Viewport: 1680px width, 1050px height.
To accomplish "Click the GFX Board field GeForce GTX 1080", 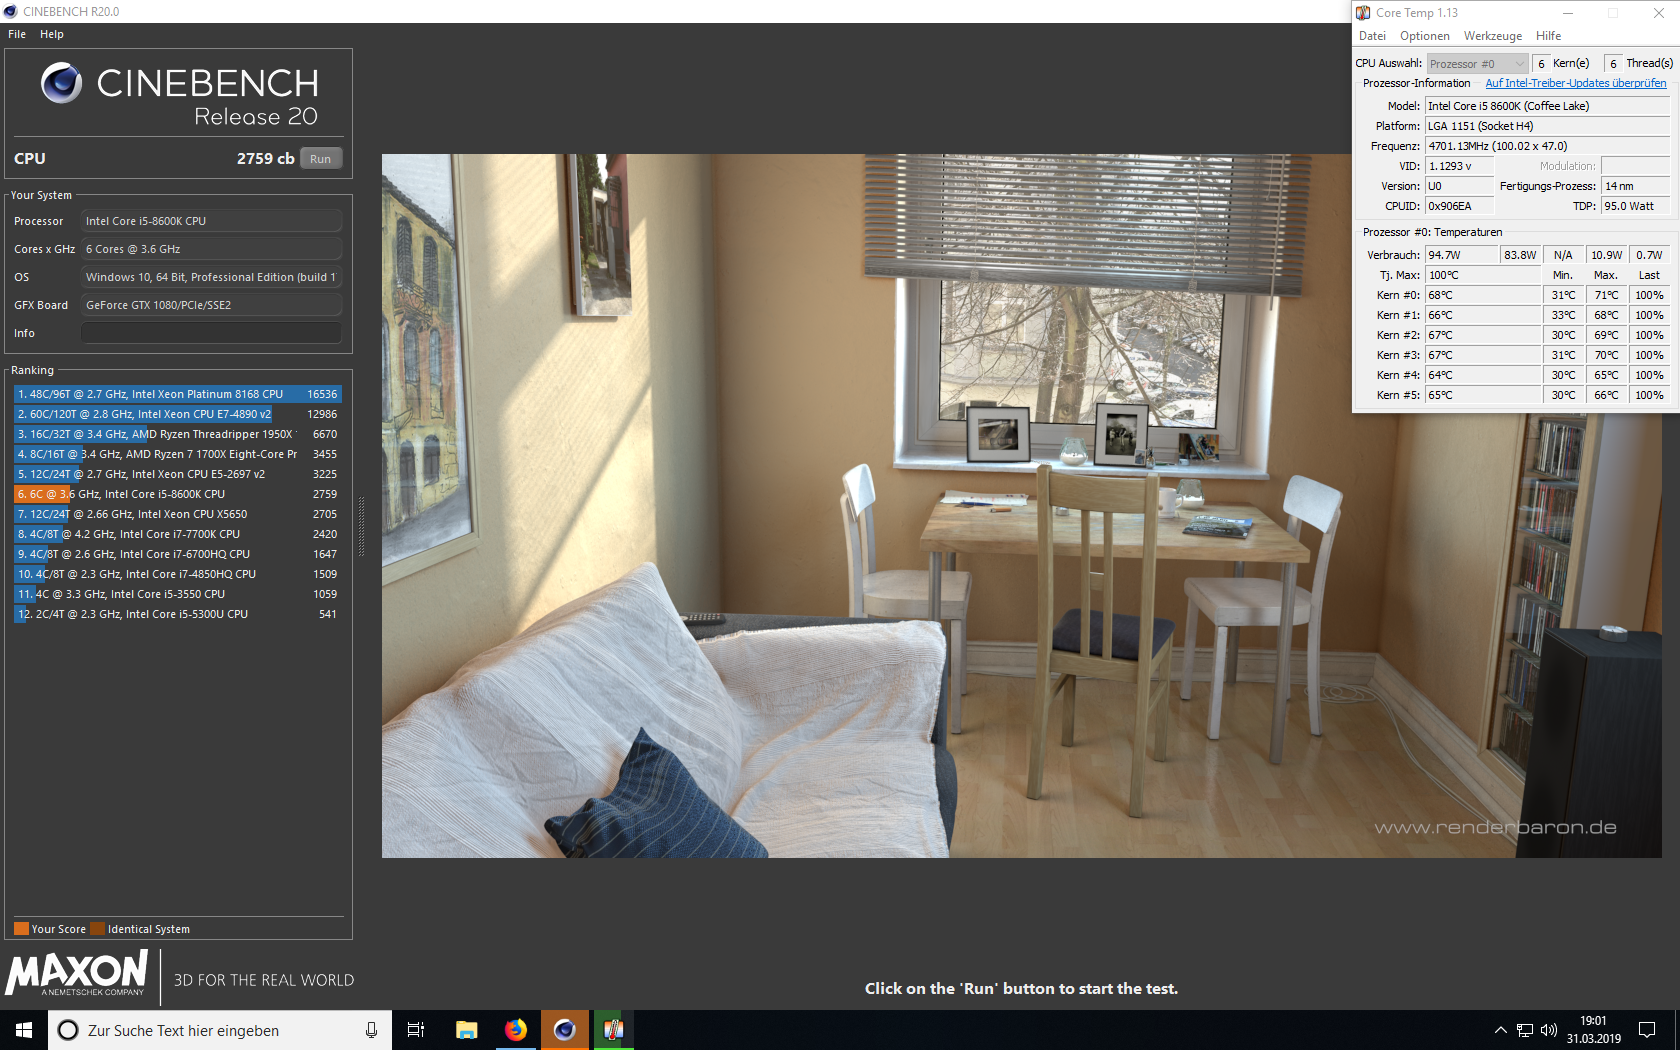I will coord(211,305).
